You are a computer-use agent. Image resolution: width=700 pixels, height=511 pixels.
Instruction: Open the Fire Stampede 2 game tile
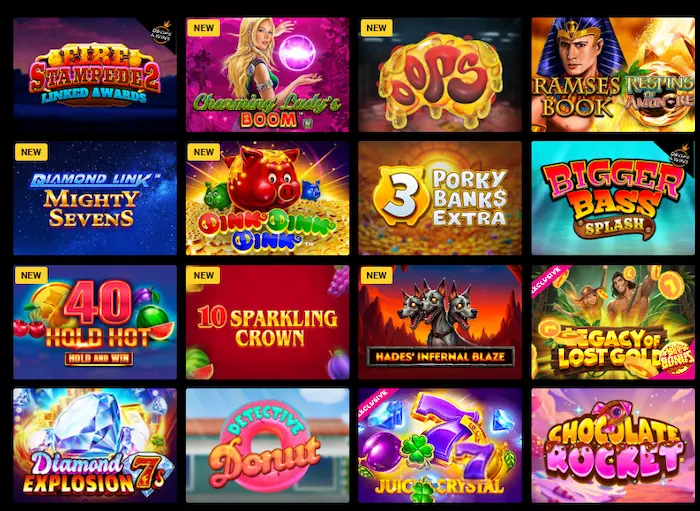click(95, 75)
